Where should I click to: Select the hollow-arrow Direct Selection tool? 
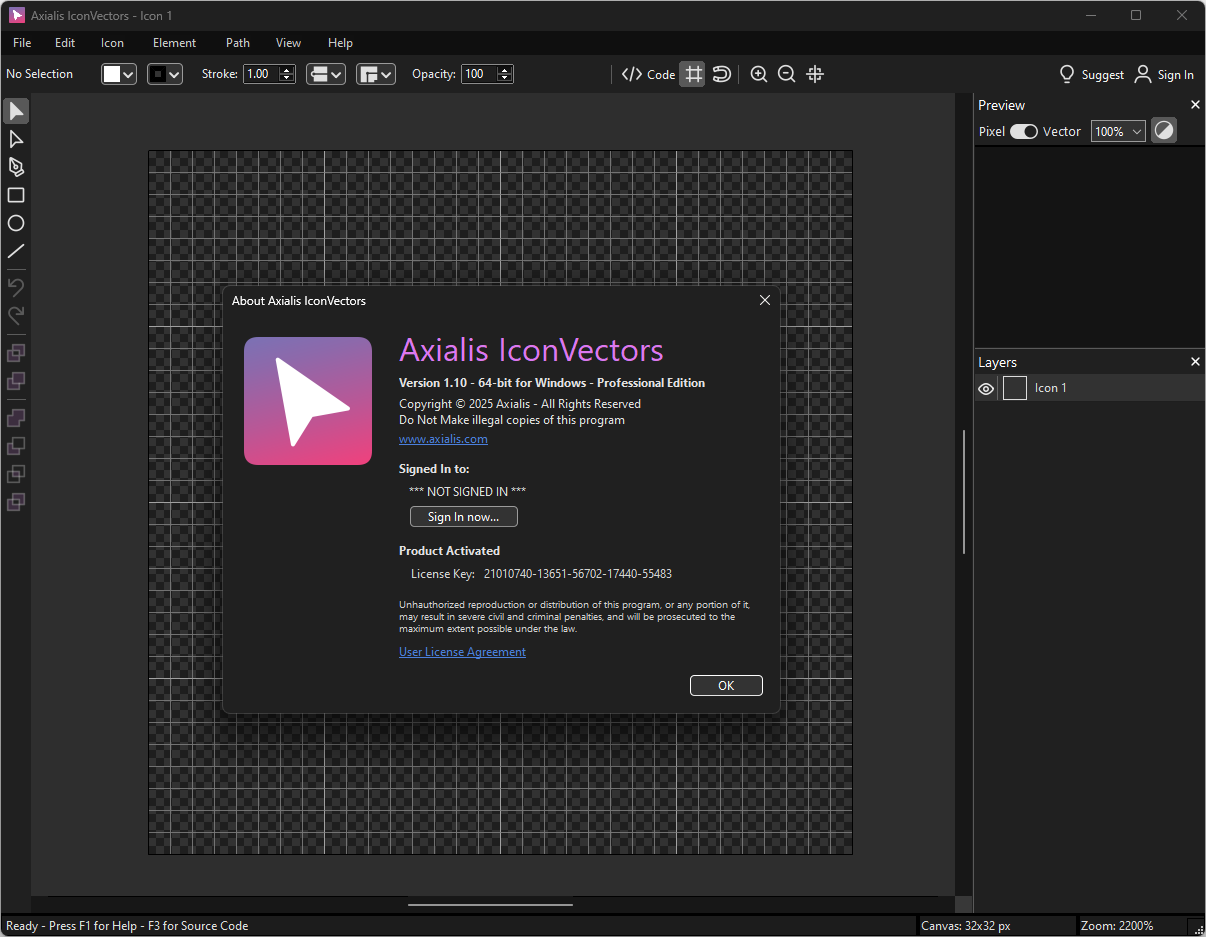pos(16,139)
